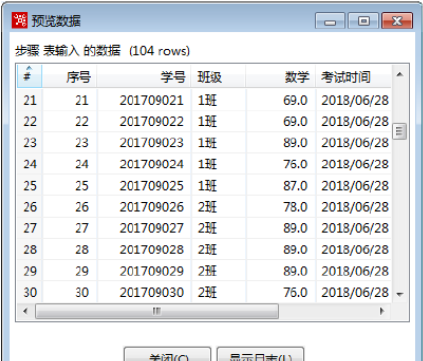The image size is (423, 361).
Task: Click the vertical scrollbar up arrow
Action: point(400,74)
